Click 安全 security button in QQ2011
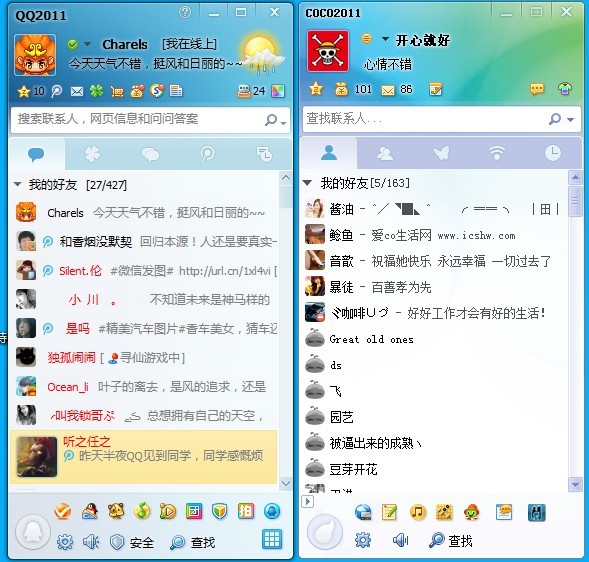Viewport: 589px width, 562px height. click(x=132, y=542)
